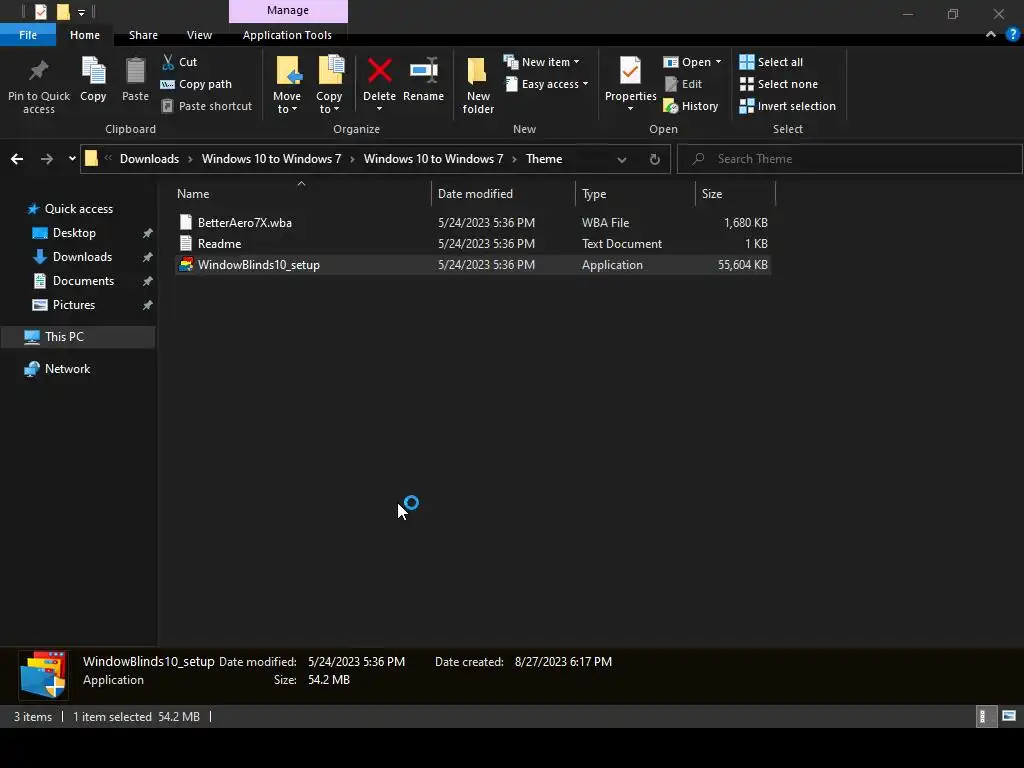This screenshot has width=1024, height=768.
Task: Open the Application Tools tab
Action: point(287,35)
